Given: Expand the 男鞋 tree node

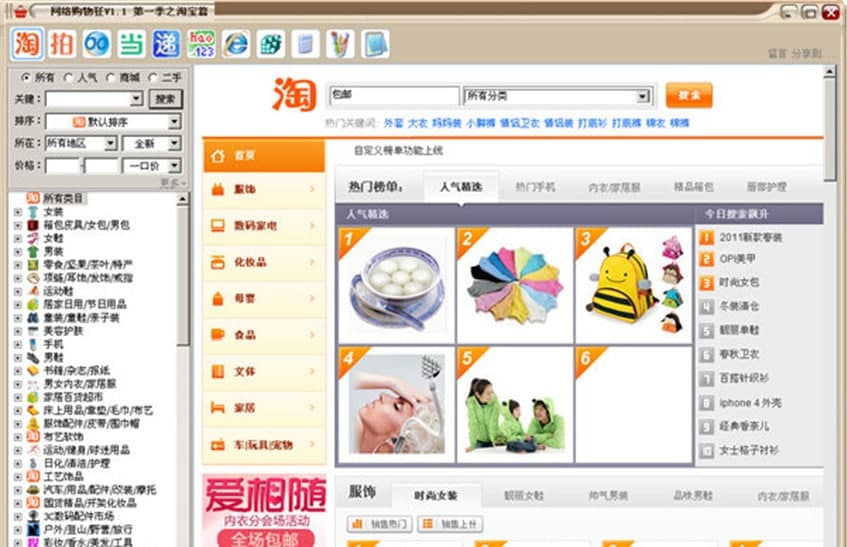Looking at the screenshot, I should click(x=18, y=357).
